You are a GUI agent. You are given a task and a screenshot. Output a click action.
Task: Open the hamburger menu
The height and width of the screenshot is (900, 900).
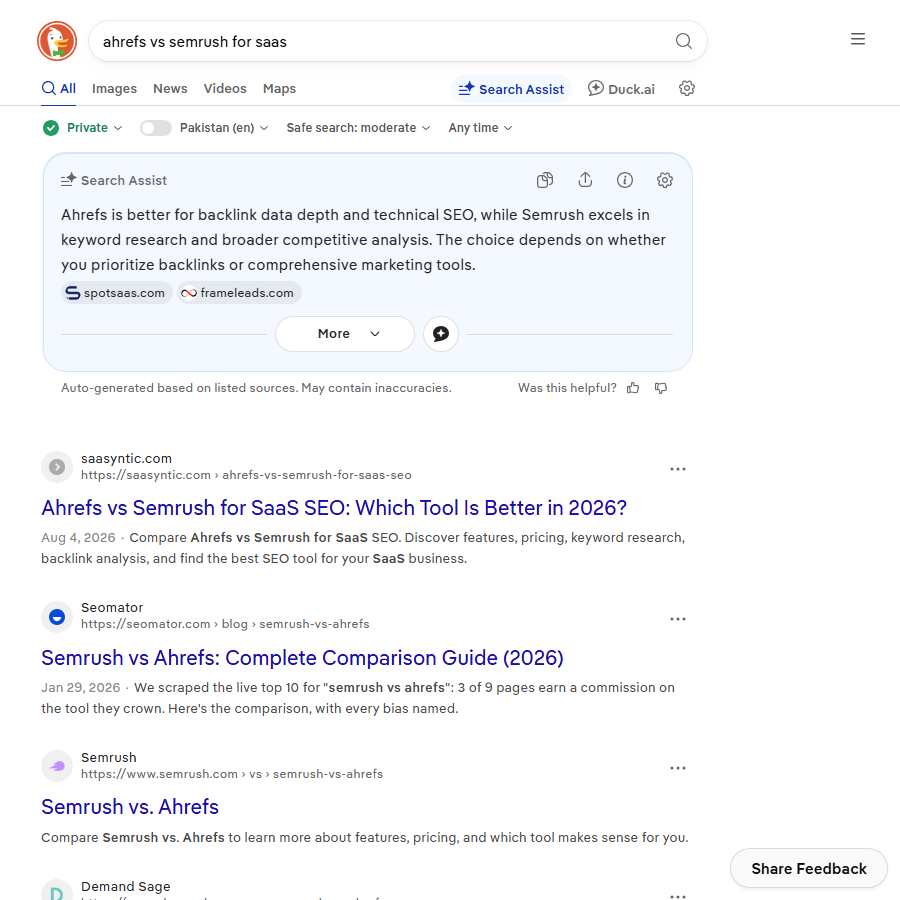point(858,39)
